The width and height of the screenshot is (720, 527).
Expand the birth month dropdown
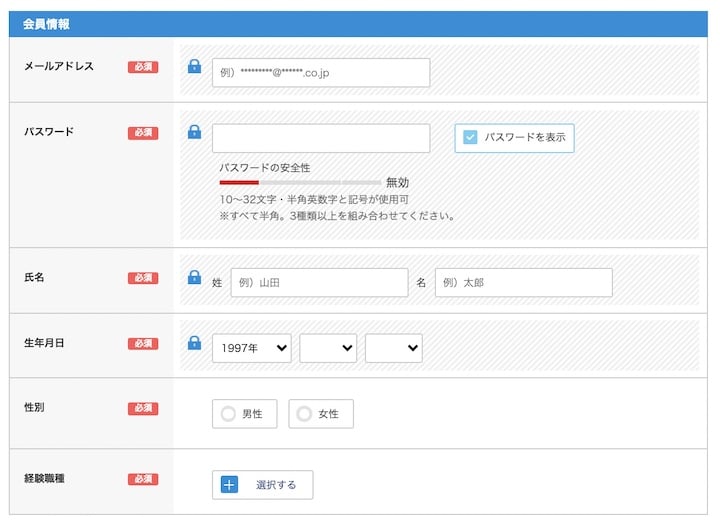[x=328, y=348]
